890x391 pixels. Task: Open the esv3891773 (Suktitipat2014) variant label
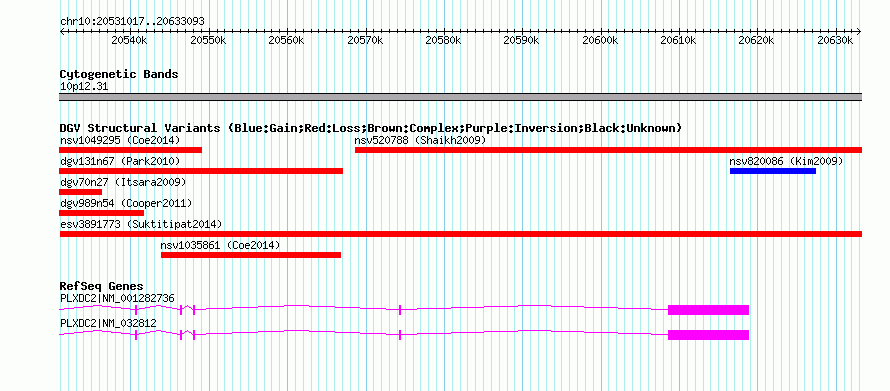click(x=141, y=225)
